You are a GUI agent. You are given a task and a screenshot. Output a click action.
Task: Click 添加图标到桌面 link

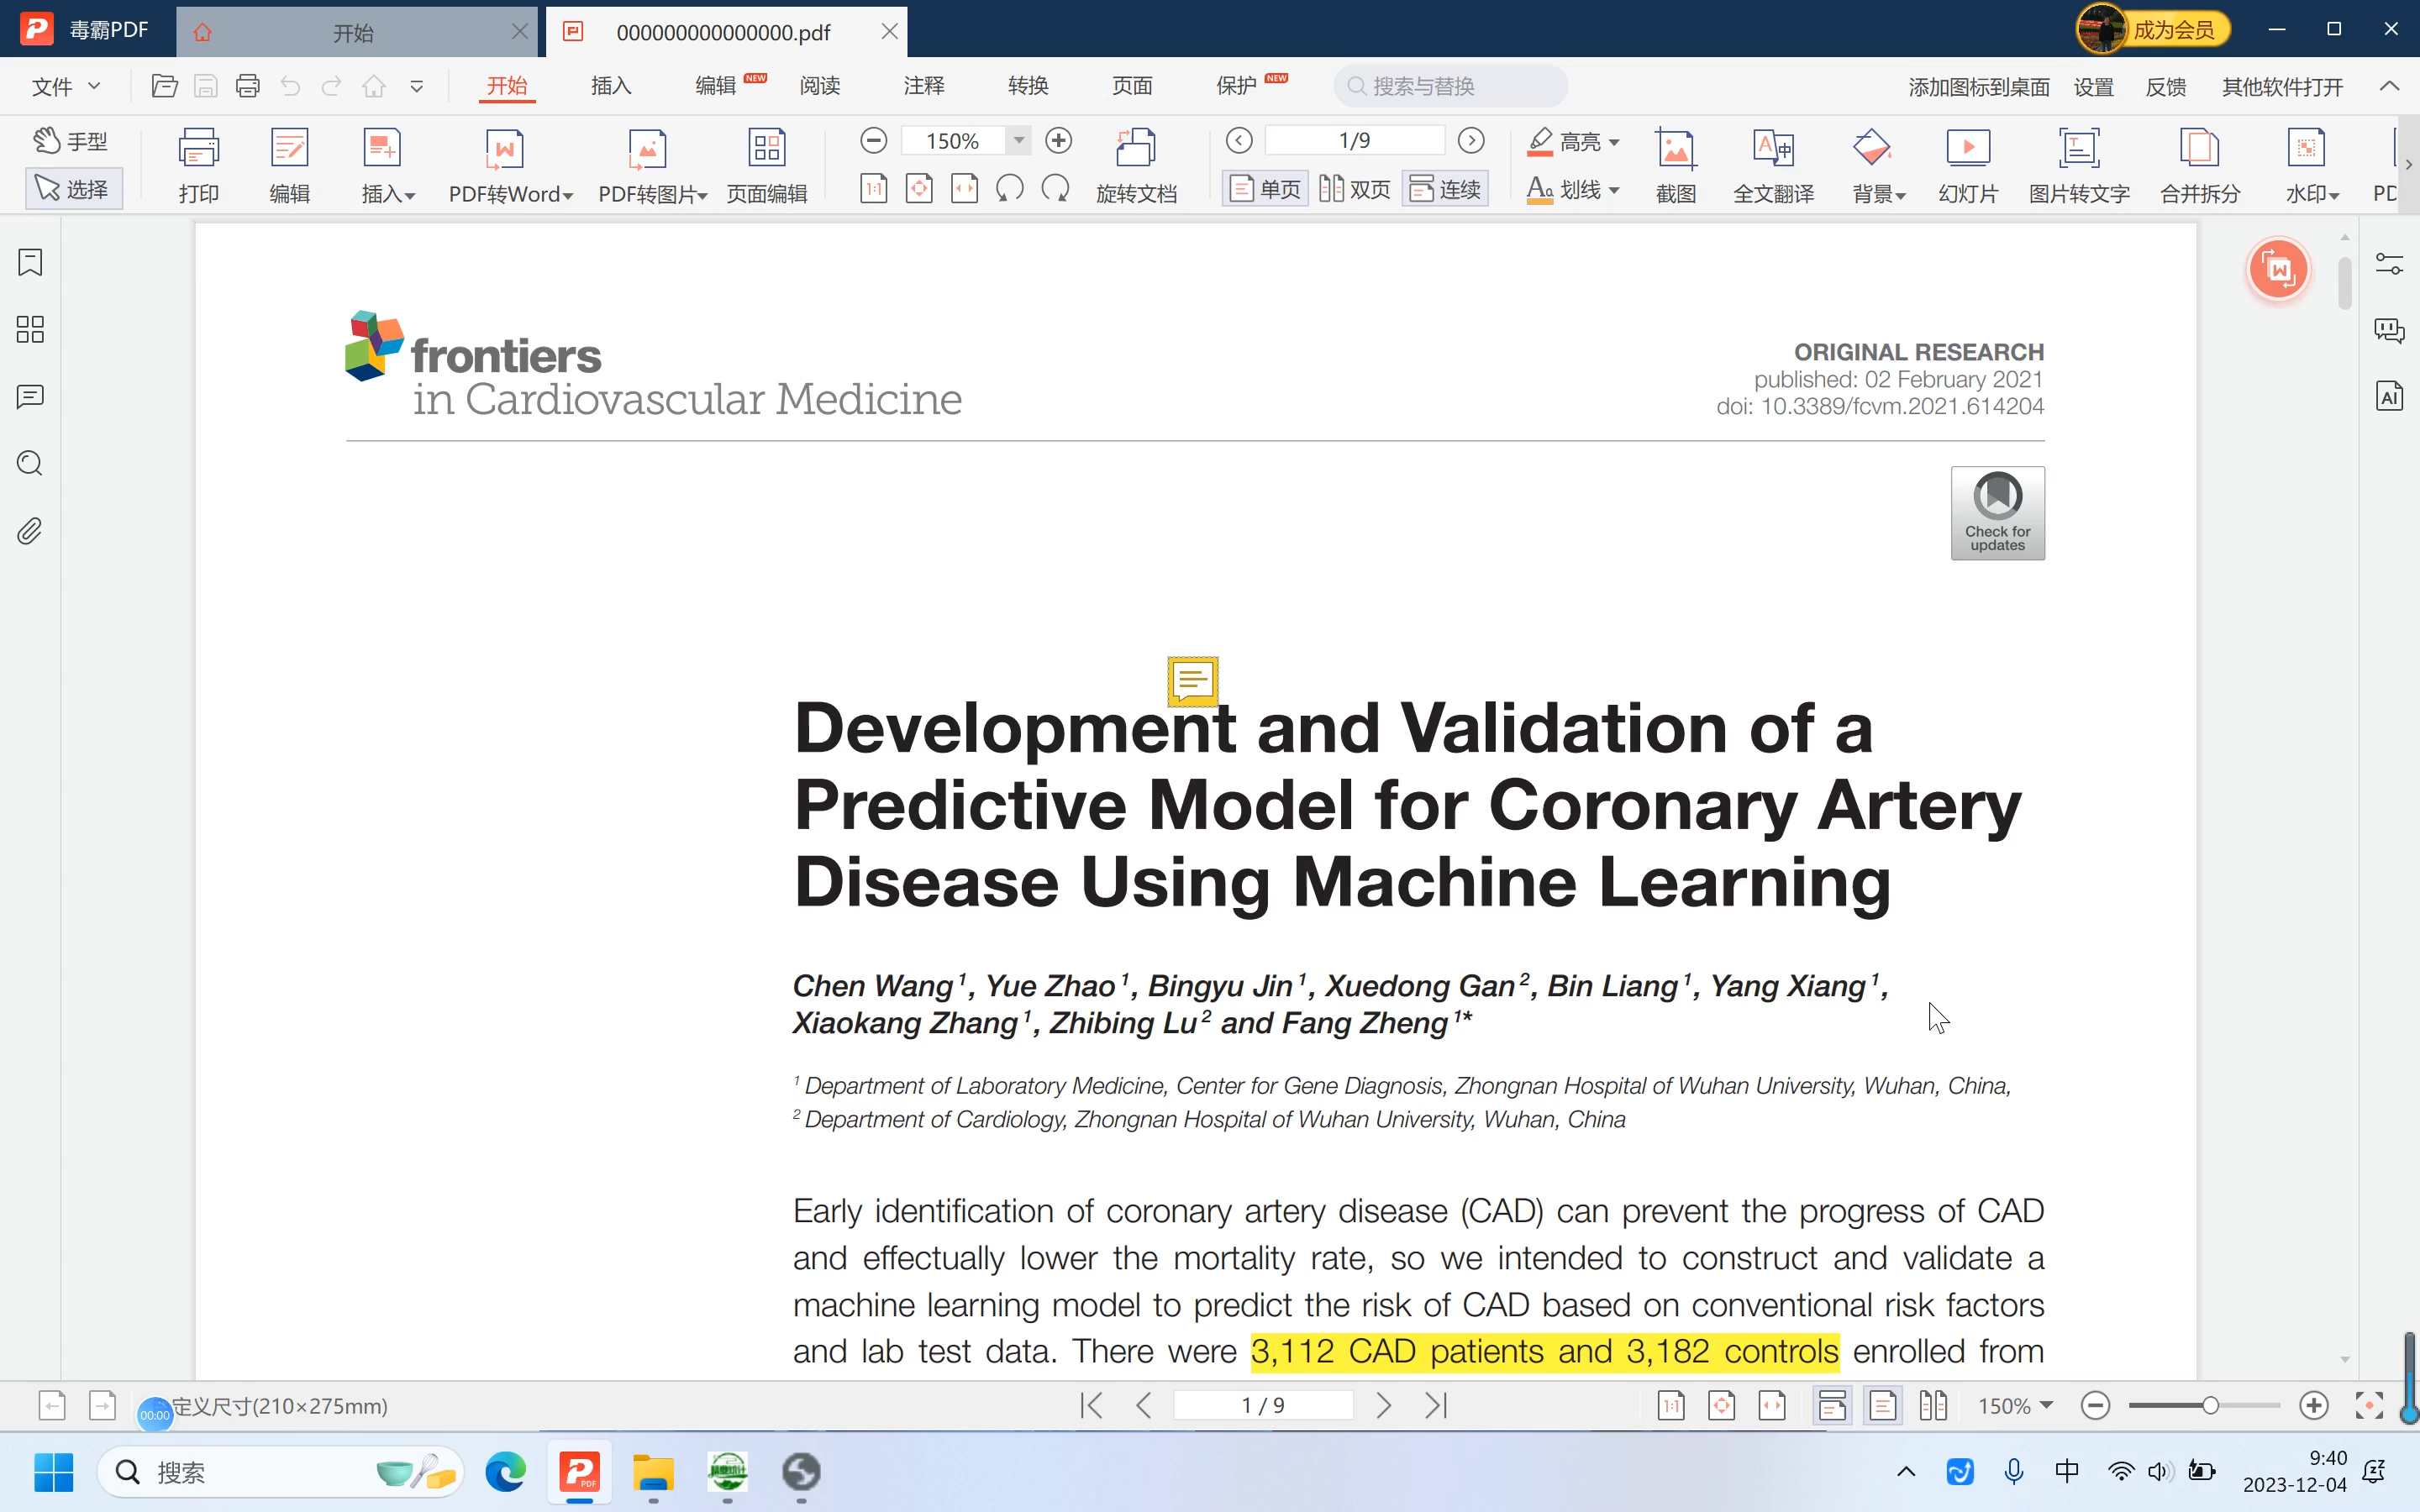(1978, 87)
